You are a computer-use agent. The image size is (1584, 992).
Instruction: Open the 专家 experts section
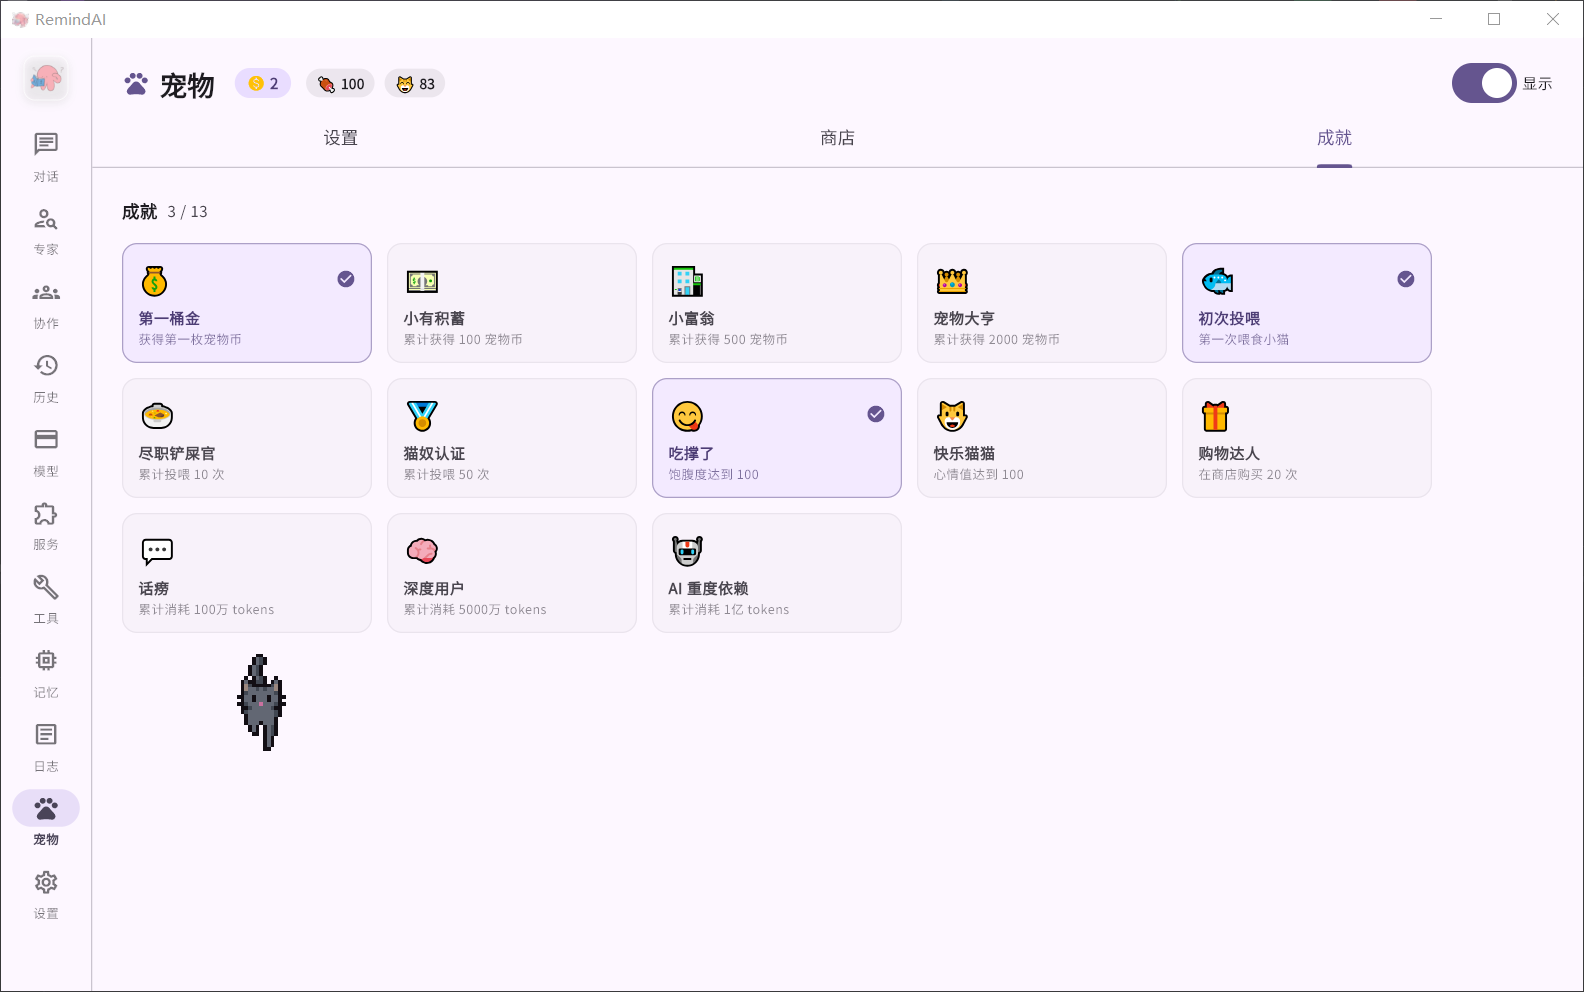point(46,231)
